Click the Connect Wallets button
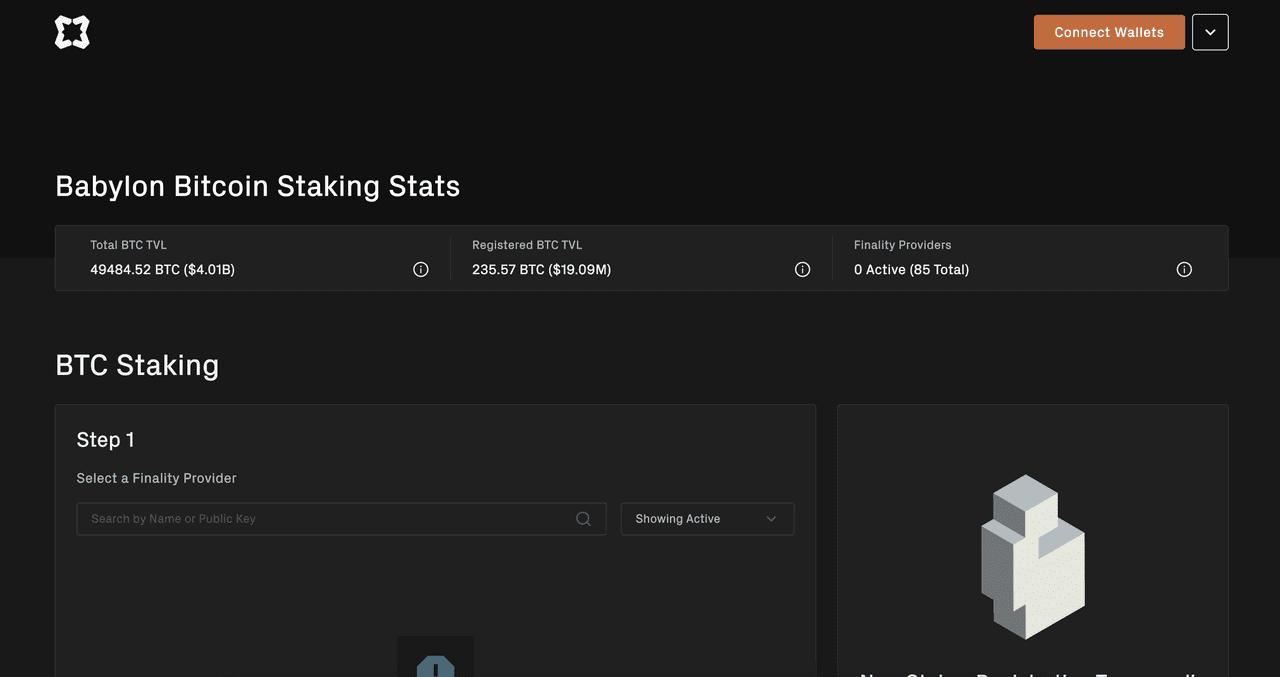This screenshot has width=1280, height=677. click(1109, 32)
